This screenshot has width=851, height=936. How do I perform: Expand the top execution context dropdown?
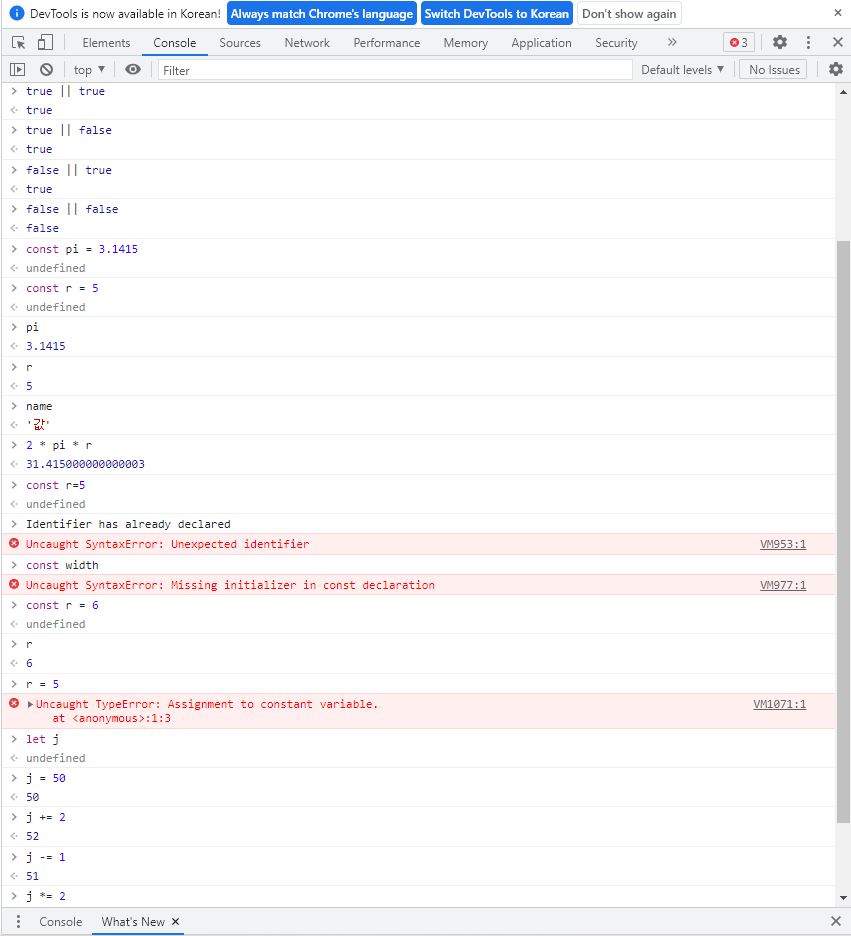coord(88,69)
